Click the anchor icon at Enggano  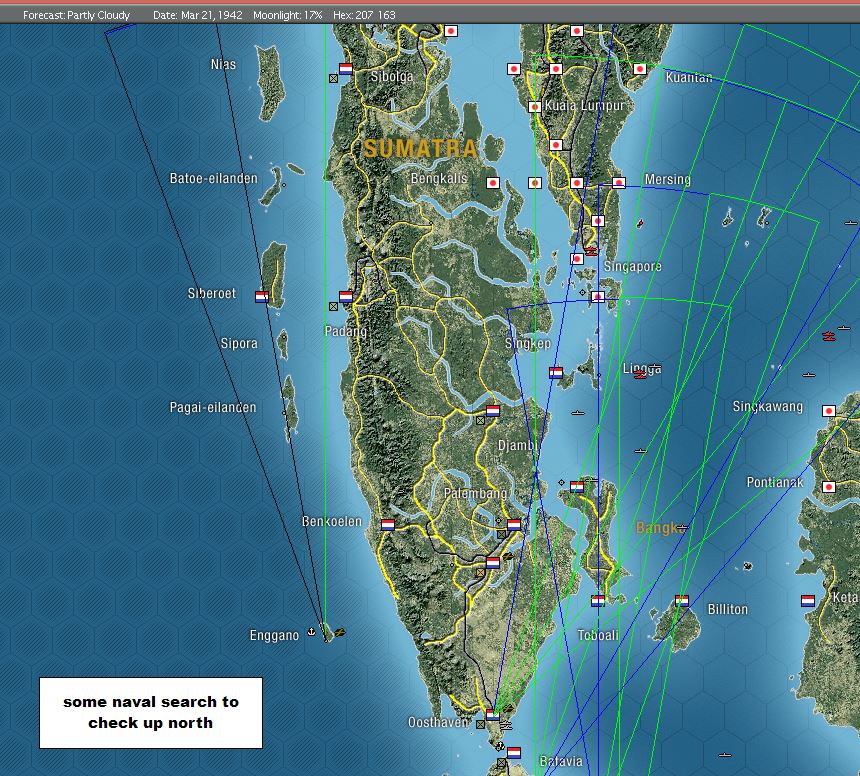[312, 632]
